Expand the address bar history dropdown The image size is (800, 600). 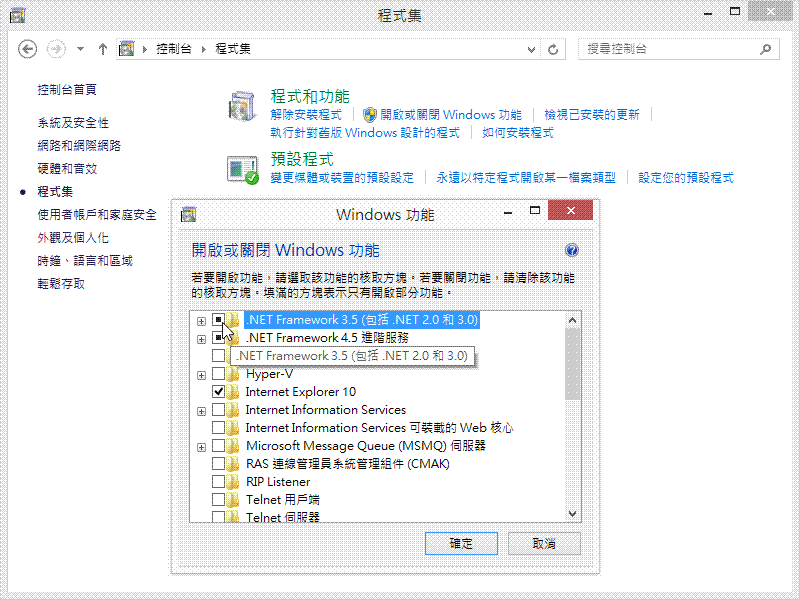[x=531, y=49]
